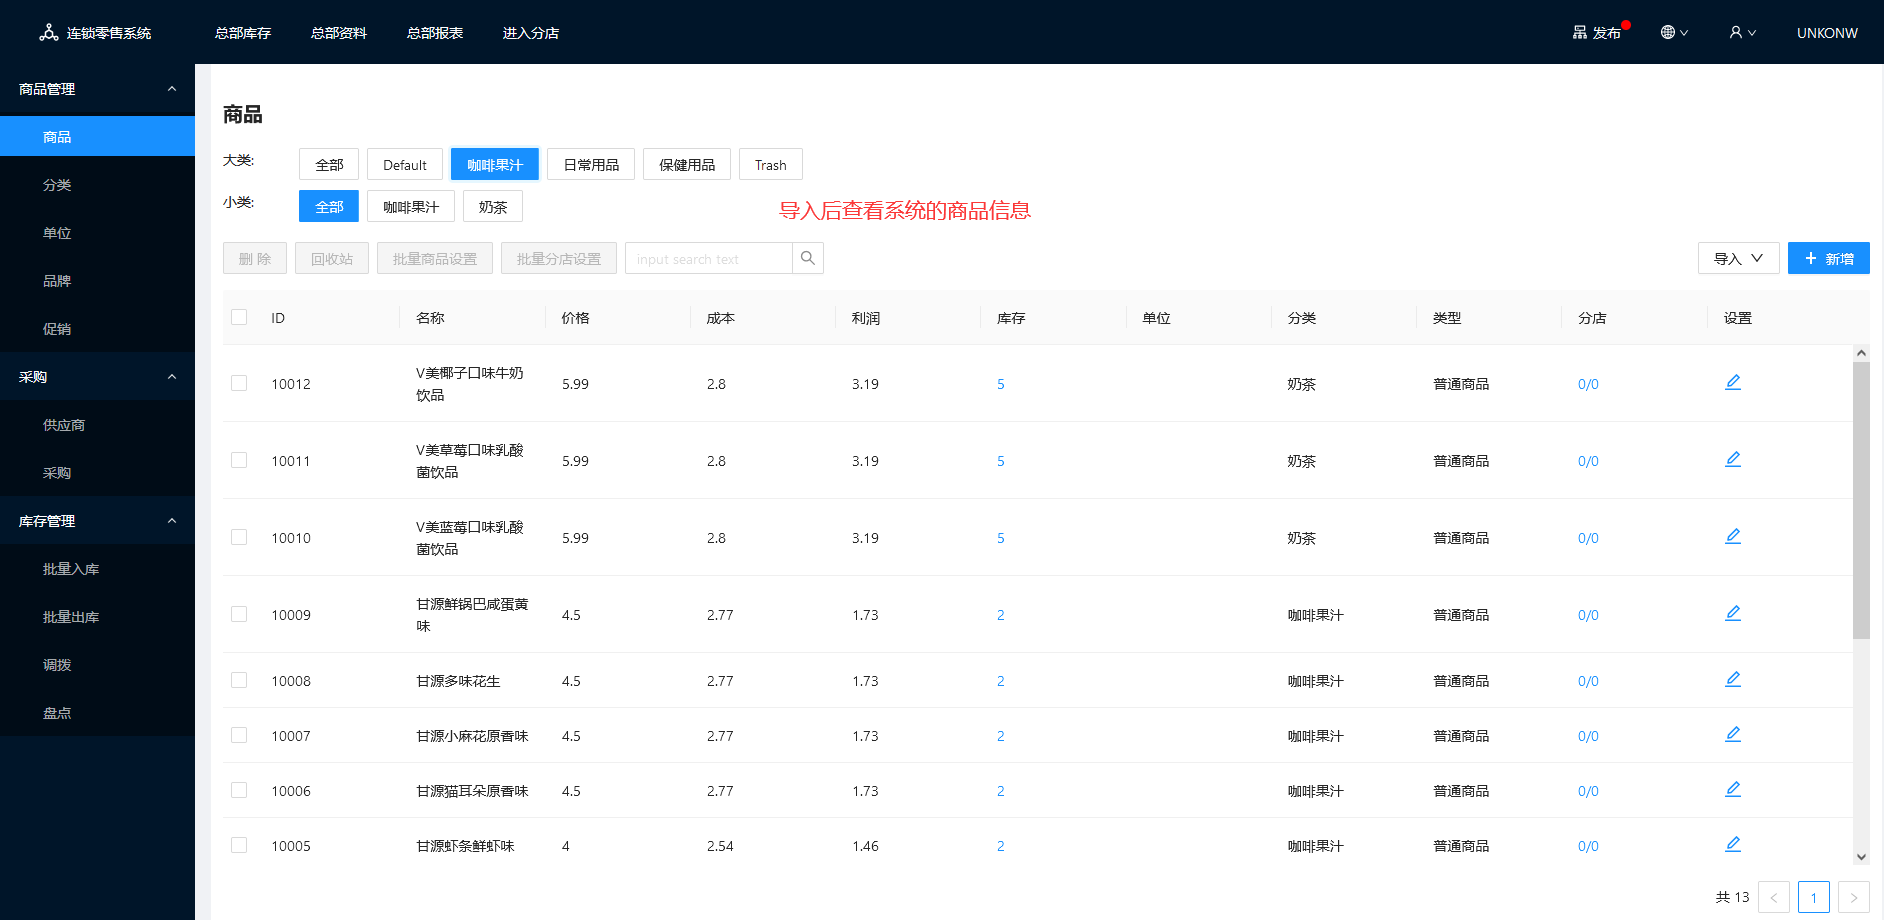This screenshot has width=1884, height=920.
Task: Edit product 10011 via pencil icon
Action: (x=1733, y=459)
